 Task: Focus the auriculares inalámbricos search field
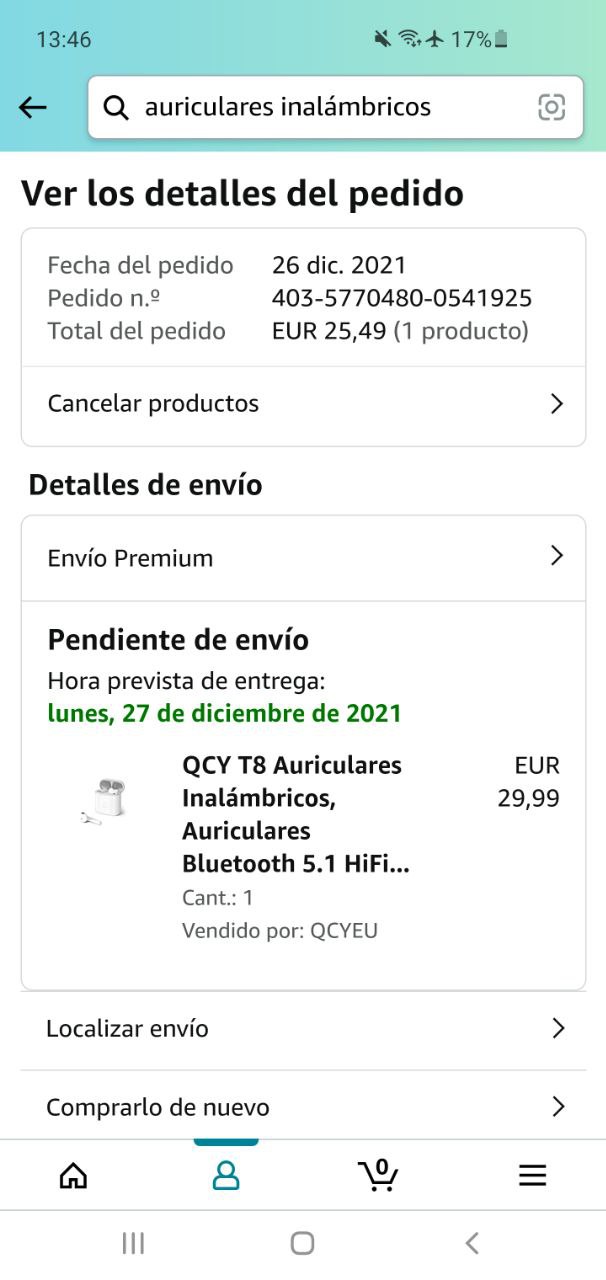coord(335,107)
